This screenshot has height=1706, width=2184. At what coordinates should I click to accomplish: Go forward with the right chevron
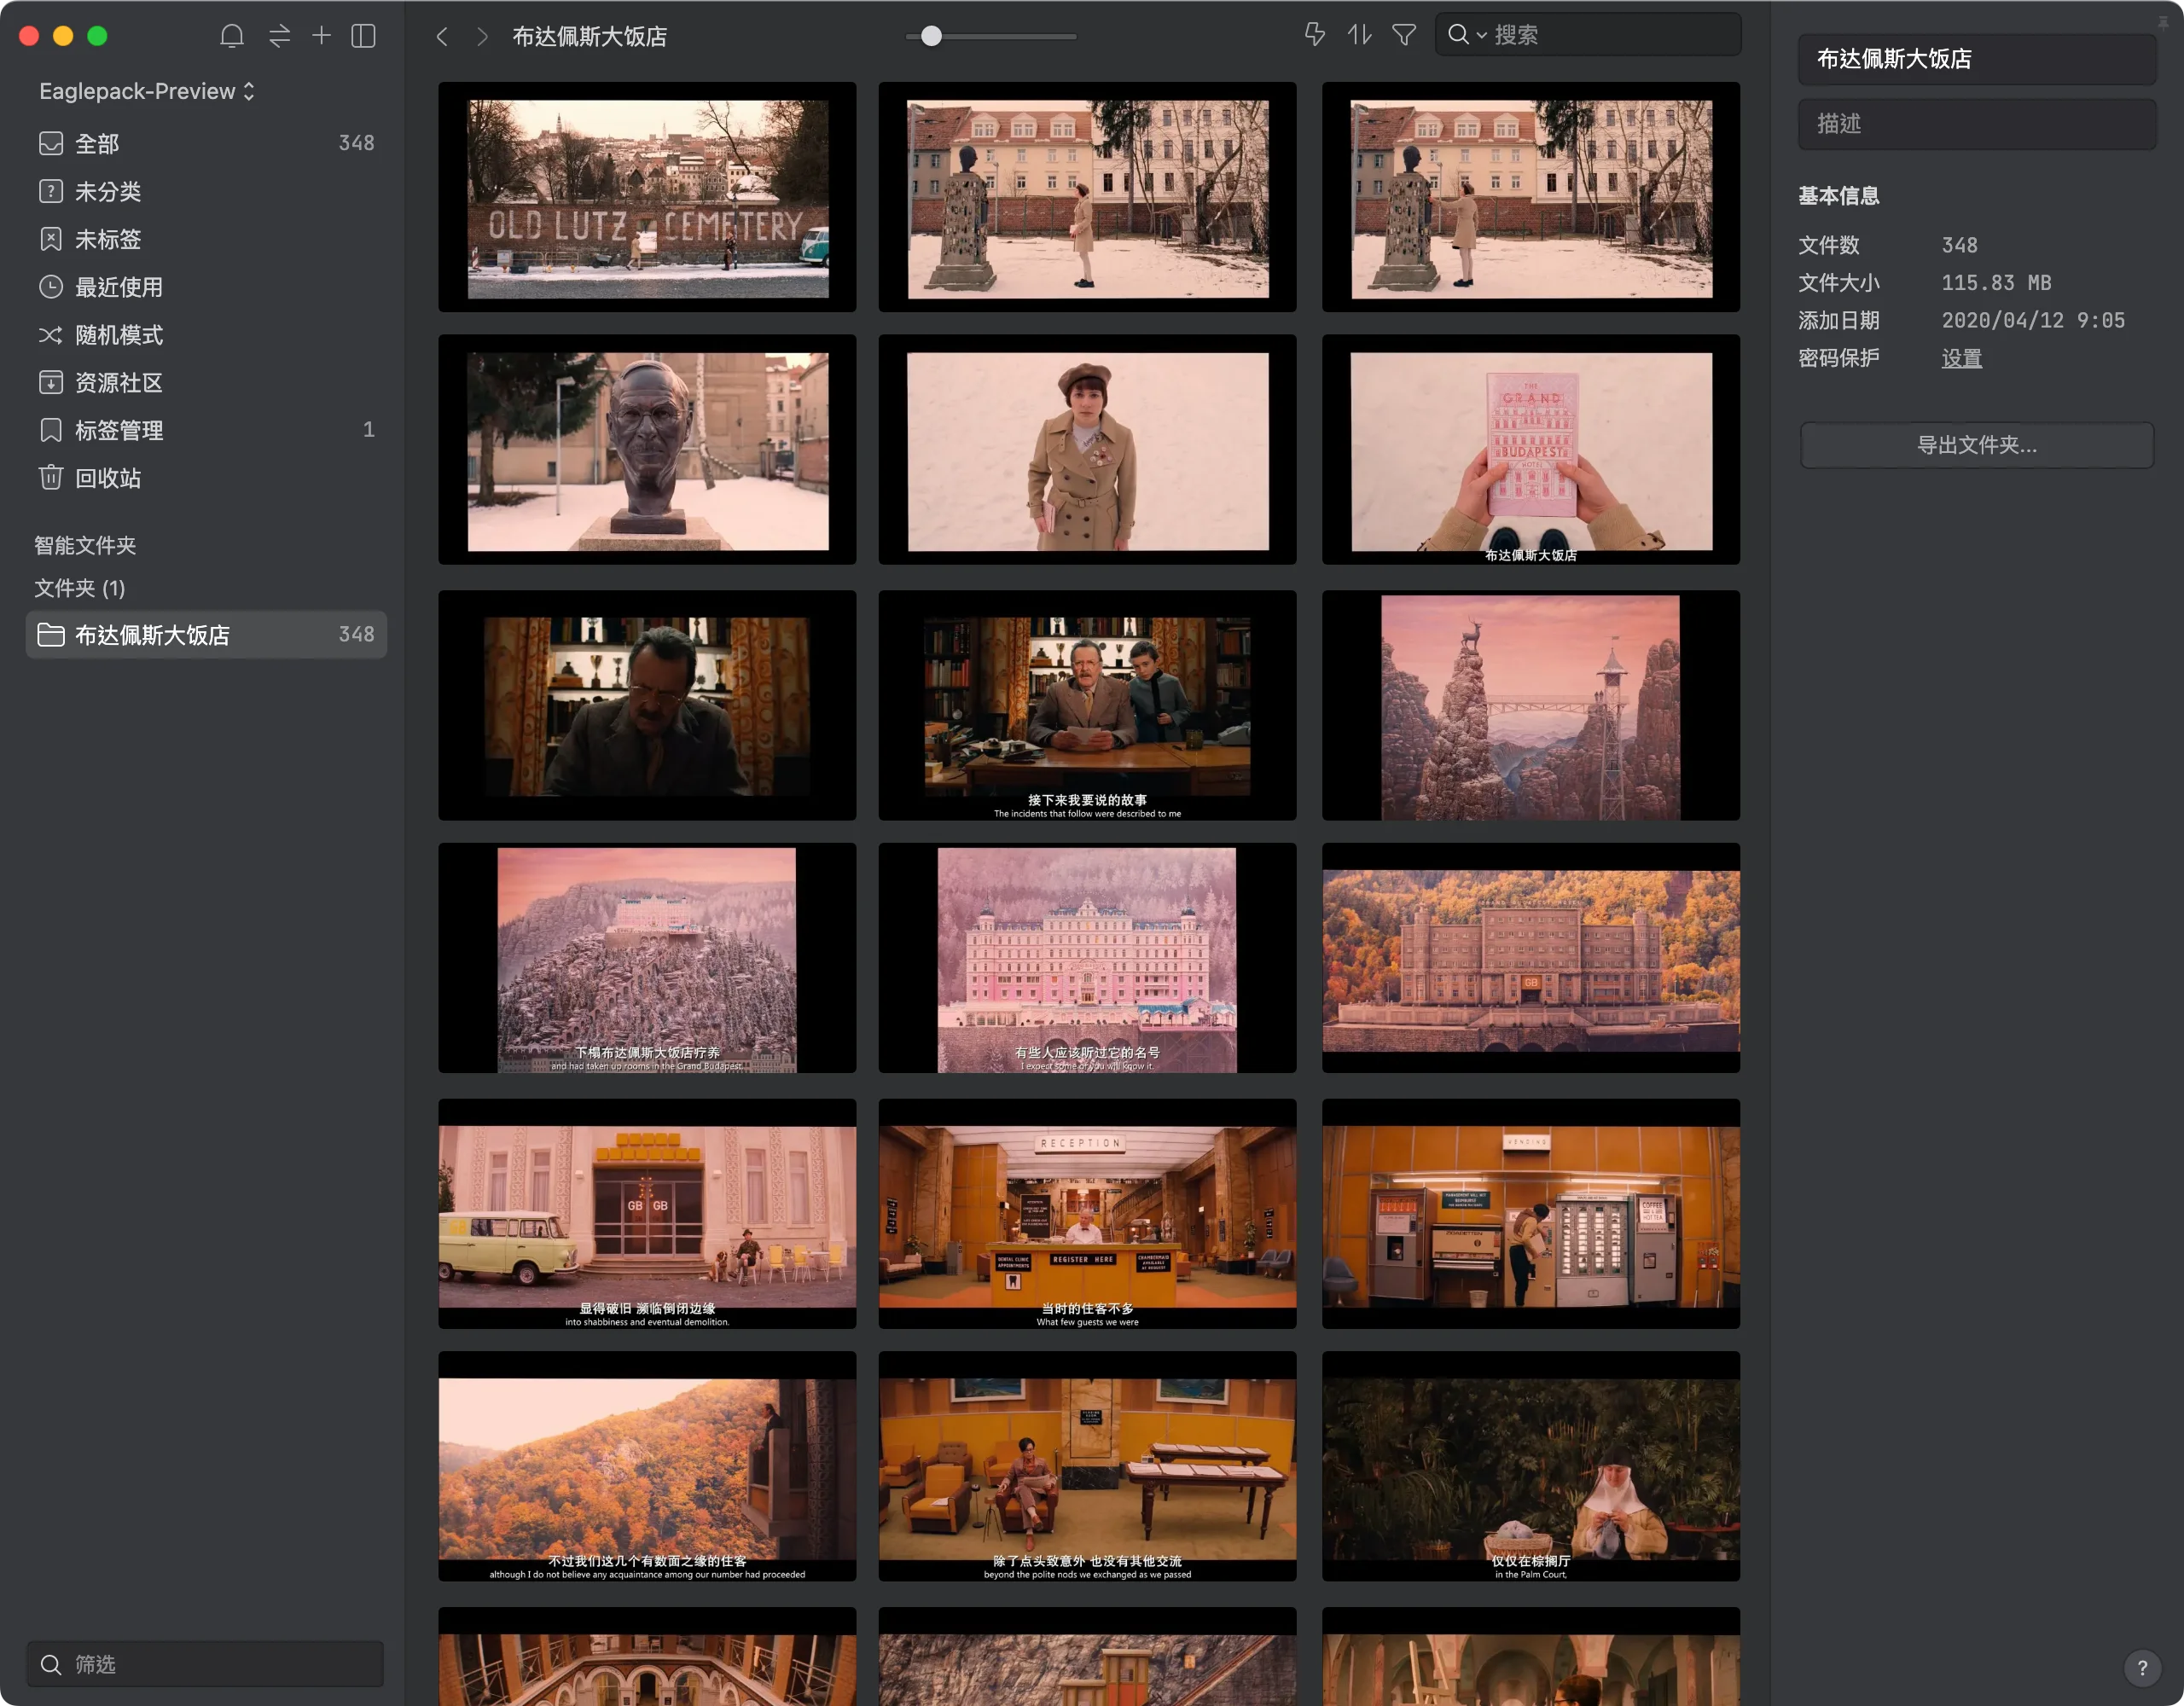(x=483, y=37)
